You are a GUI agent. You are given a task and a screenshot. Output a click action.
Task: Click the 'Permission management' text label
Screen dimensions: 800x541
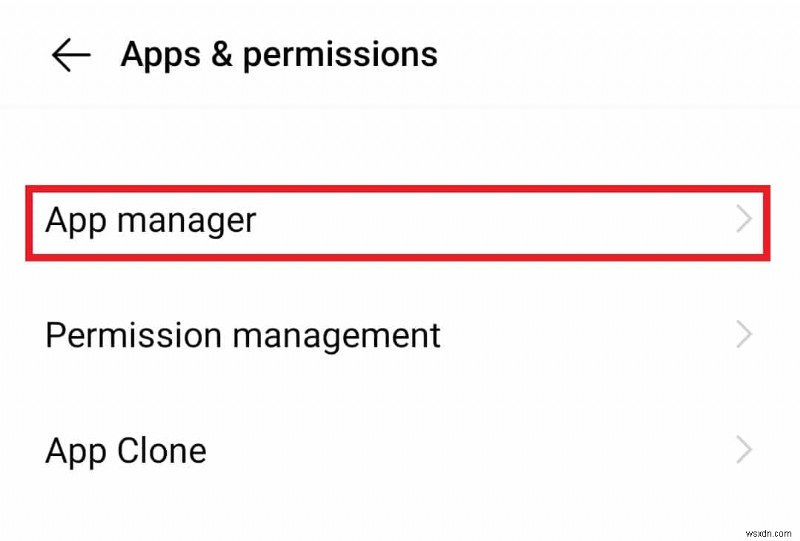tap(243, 335)
